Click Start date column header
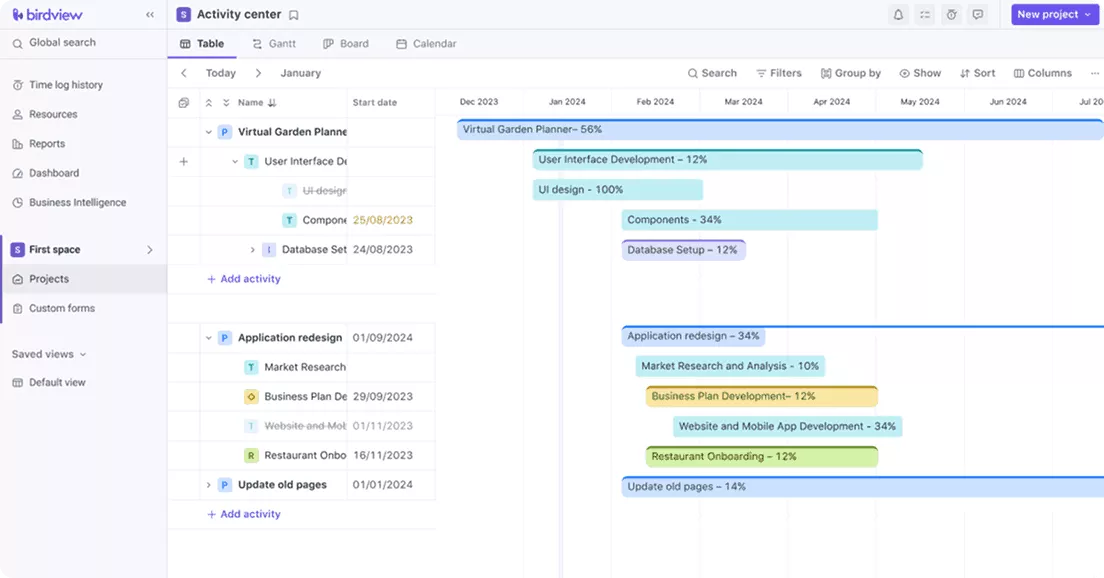 point(375,103)
